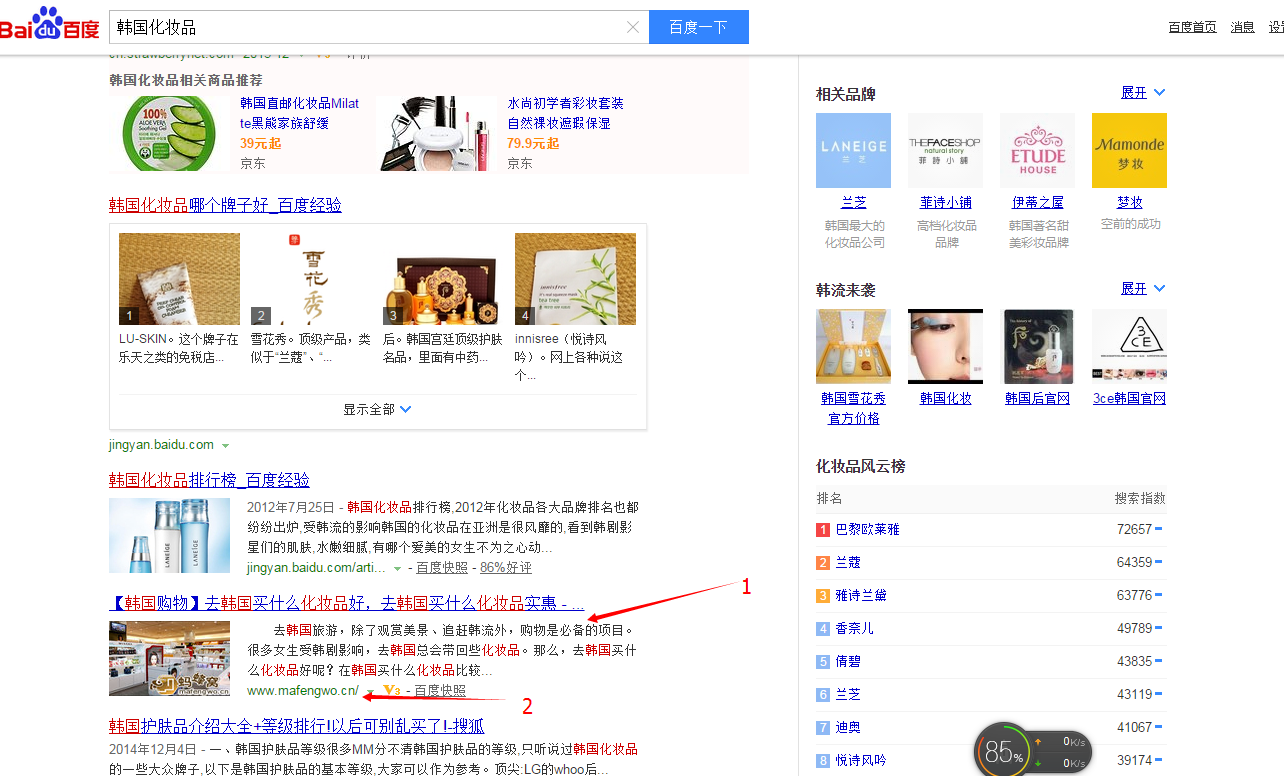Image resolution: width=1284 pixels, height=776 pixels.
Task: Open 韩国化妆 eye makeup image
Action: coord(945,346)
